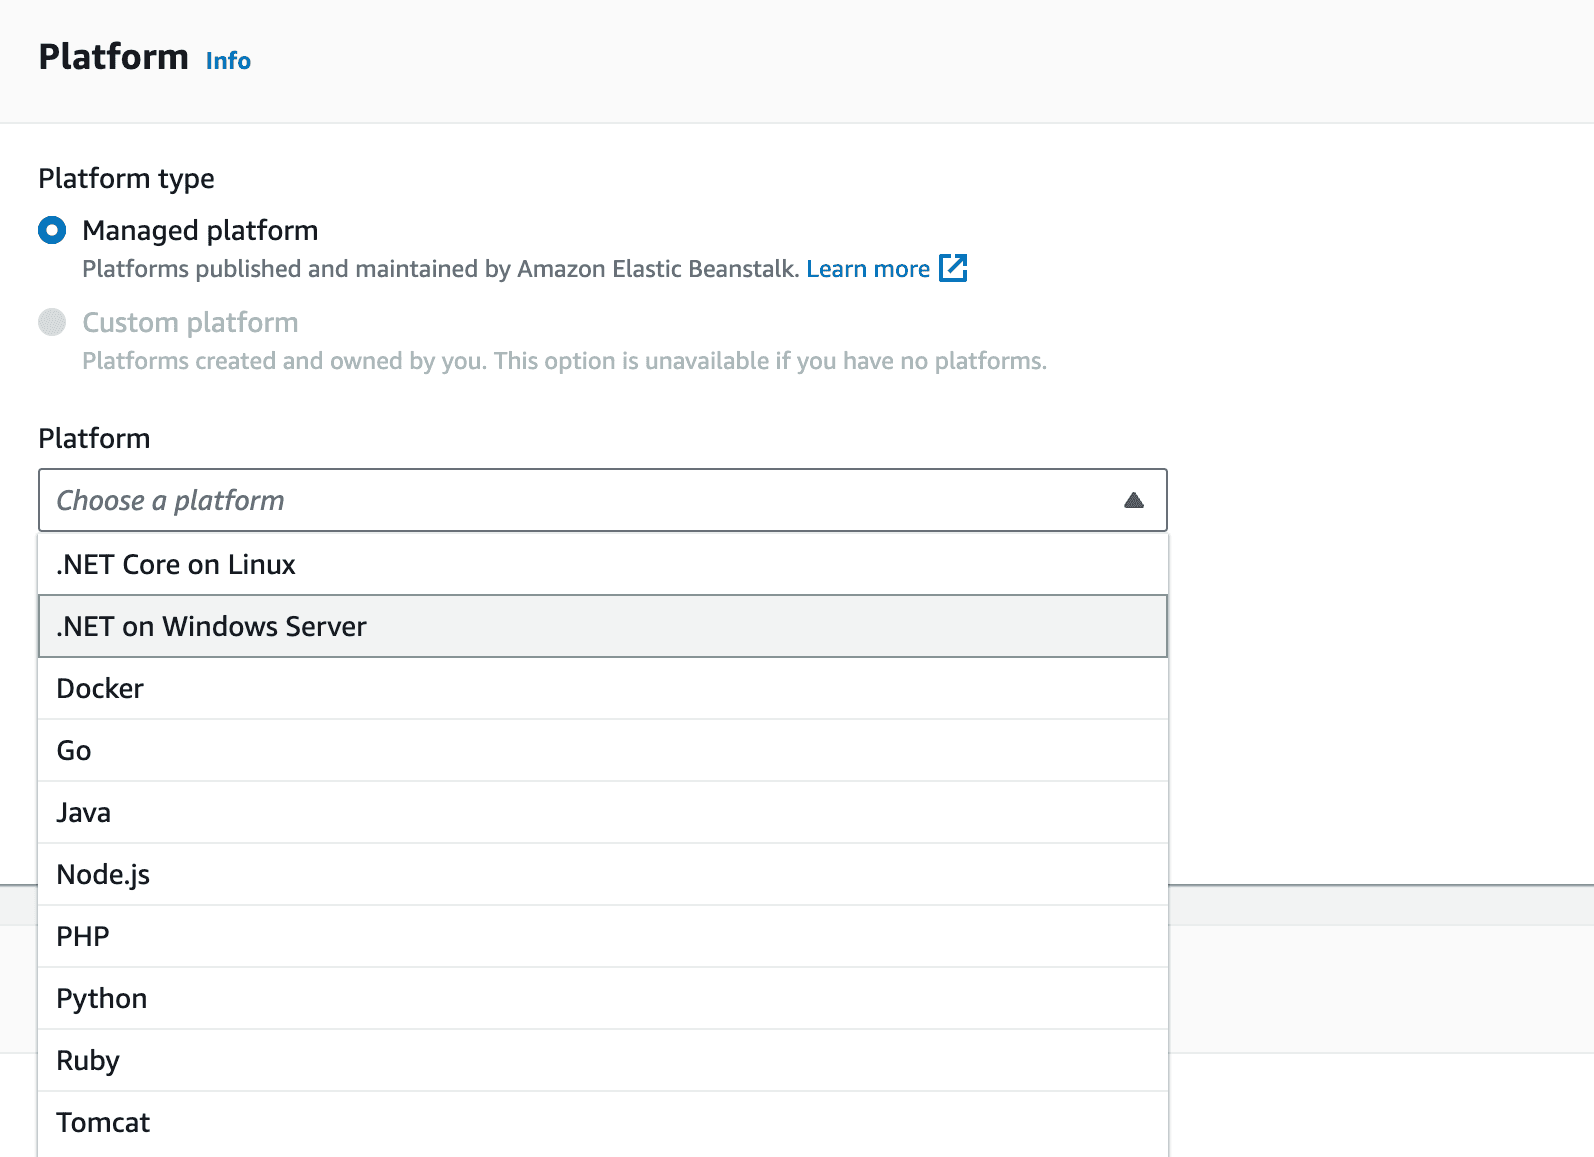This screenshot has height=1157, width=1594.
Task: Select PHP in the platform dropdown
Action: click(603, 936)
